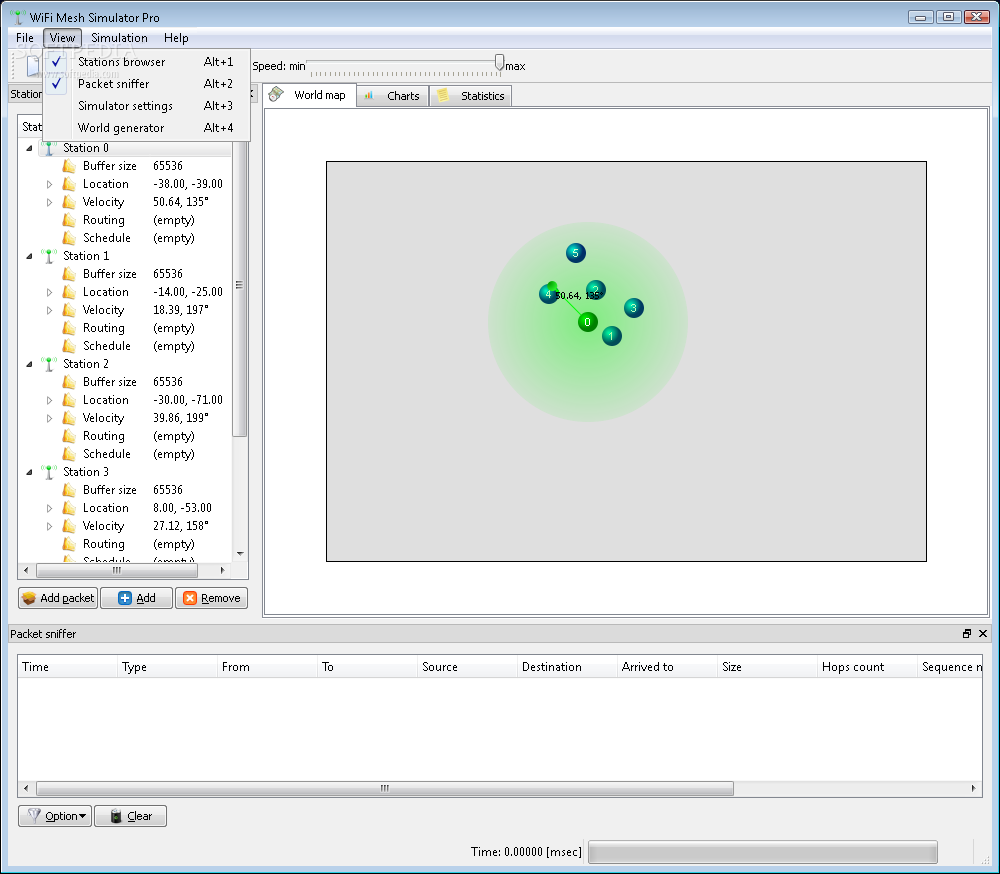This screenshot has height=874, width=1000.
Task: Click the blue plus icon on Add
Action: (125, 598)
